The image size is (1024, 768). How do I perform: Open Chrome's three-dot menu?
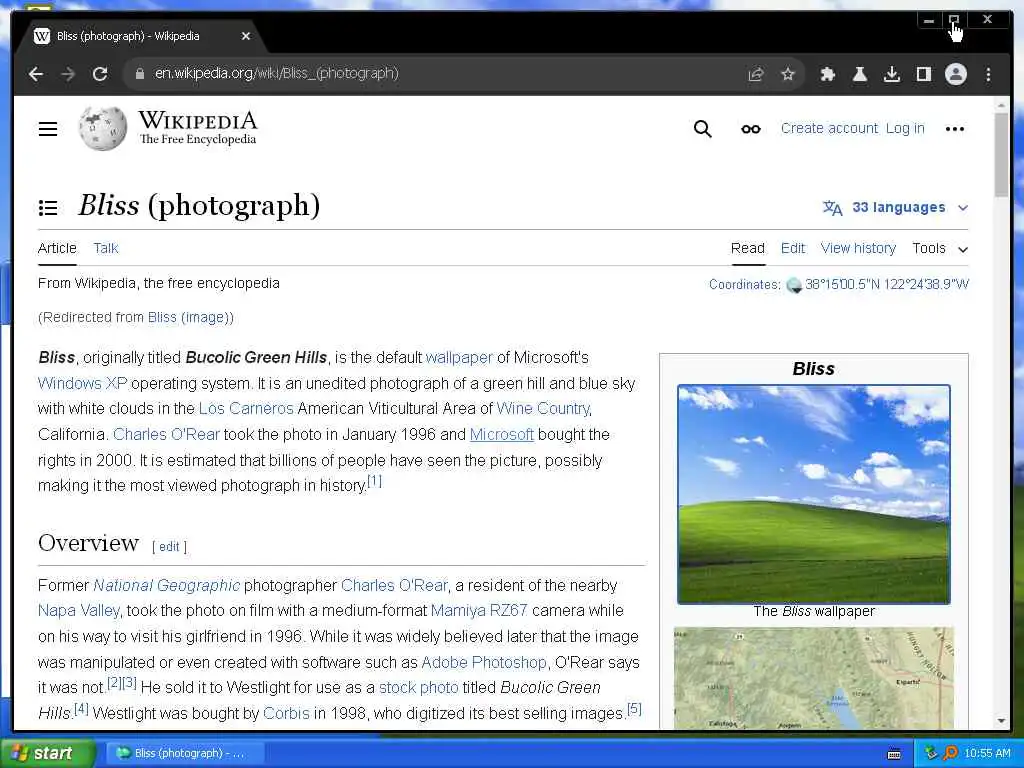click(x=988, y=74)
